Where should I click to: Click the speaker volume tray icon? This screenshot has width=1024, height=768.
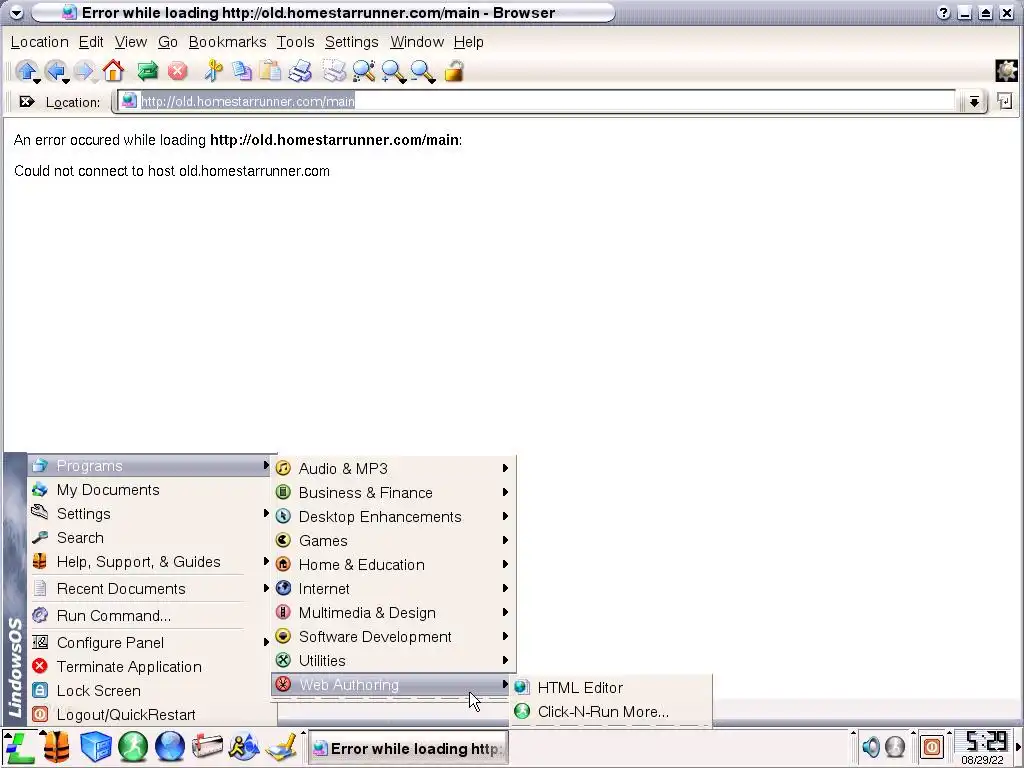tap(871, 746)
